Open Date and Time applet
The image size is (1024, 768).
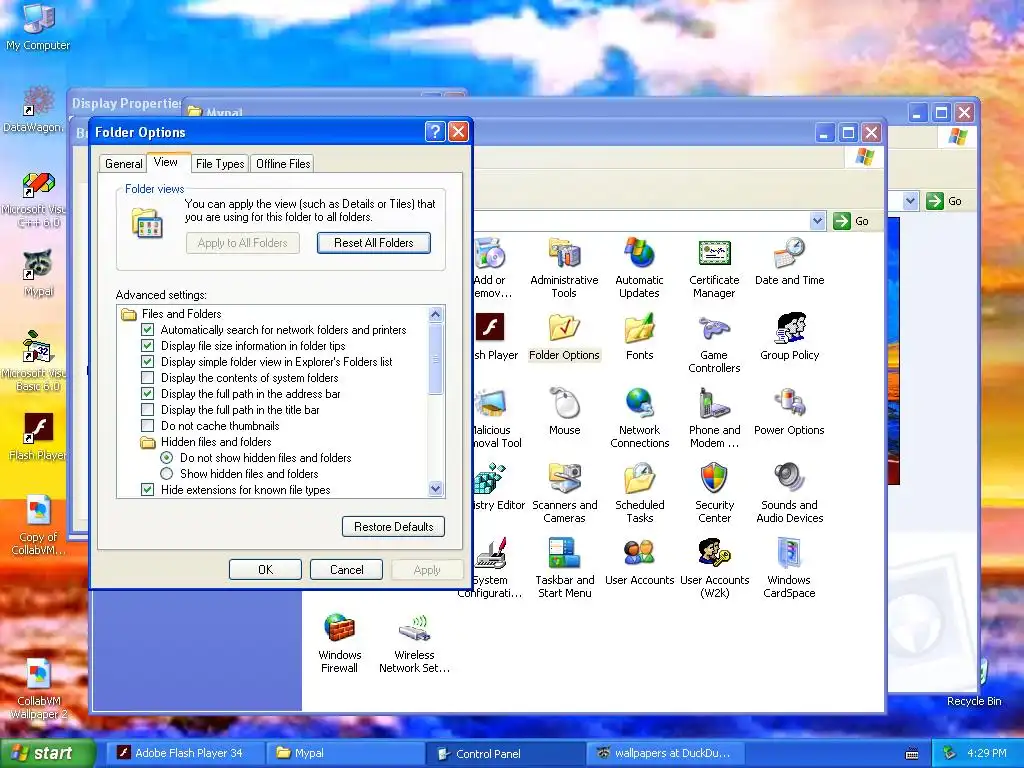(x=789, y=263)
